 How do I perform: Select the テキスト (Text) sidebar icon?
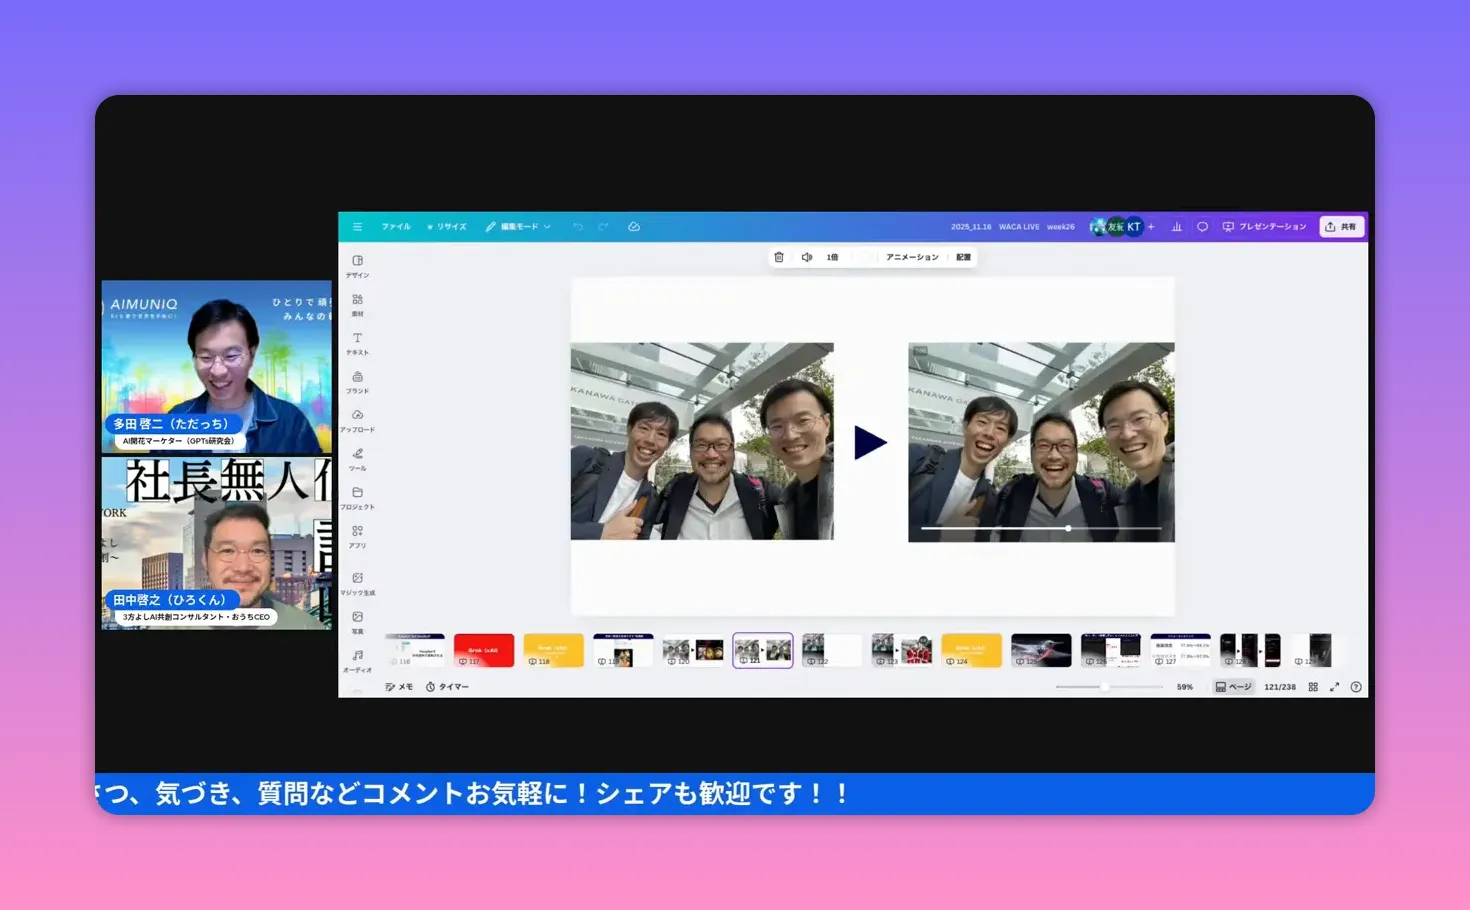pyautogui.click(x=358, y=343)
